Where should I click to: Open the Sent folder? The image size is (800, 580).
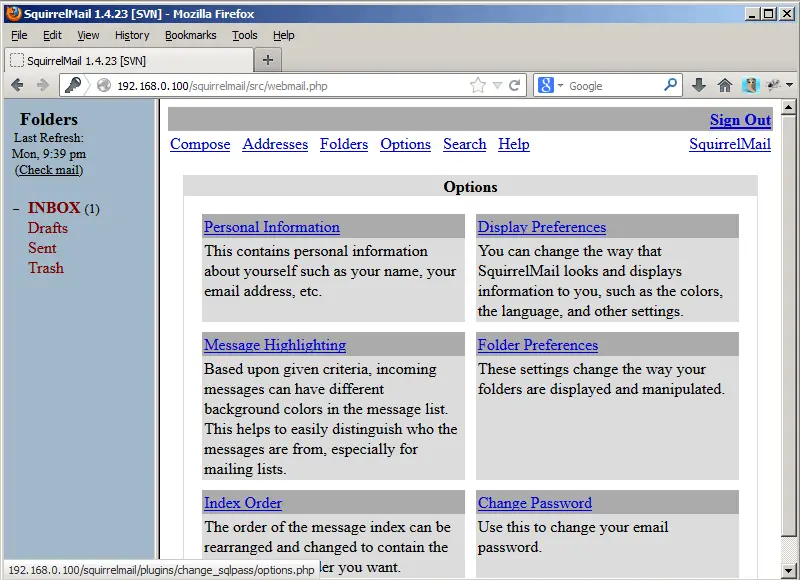coord(42,248)
